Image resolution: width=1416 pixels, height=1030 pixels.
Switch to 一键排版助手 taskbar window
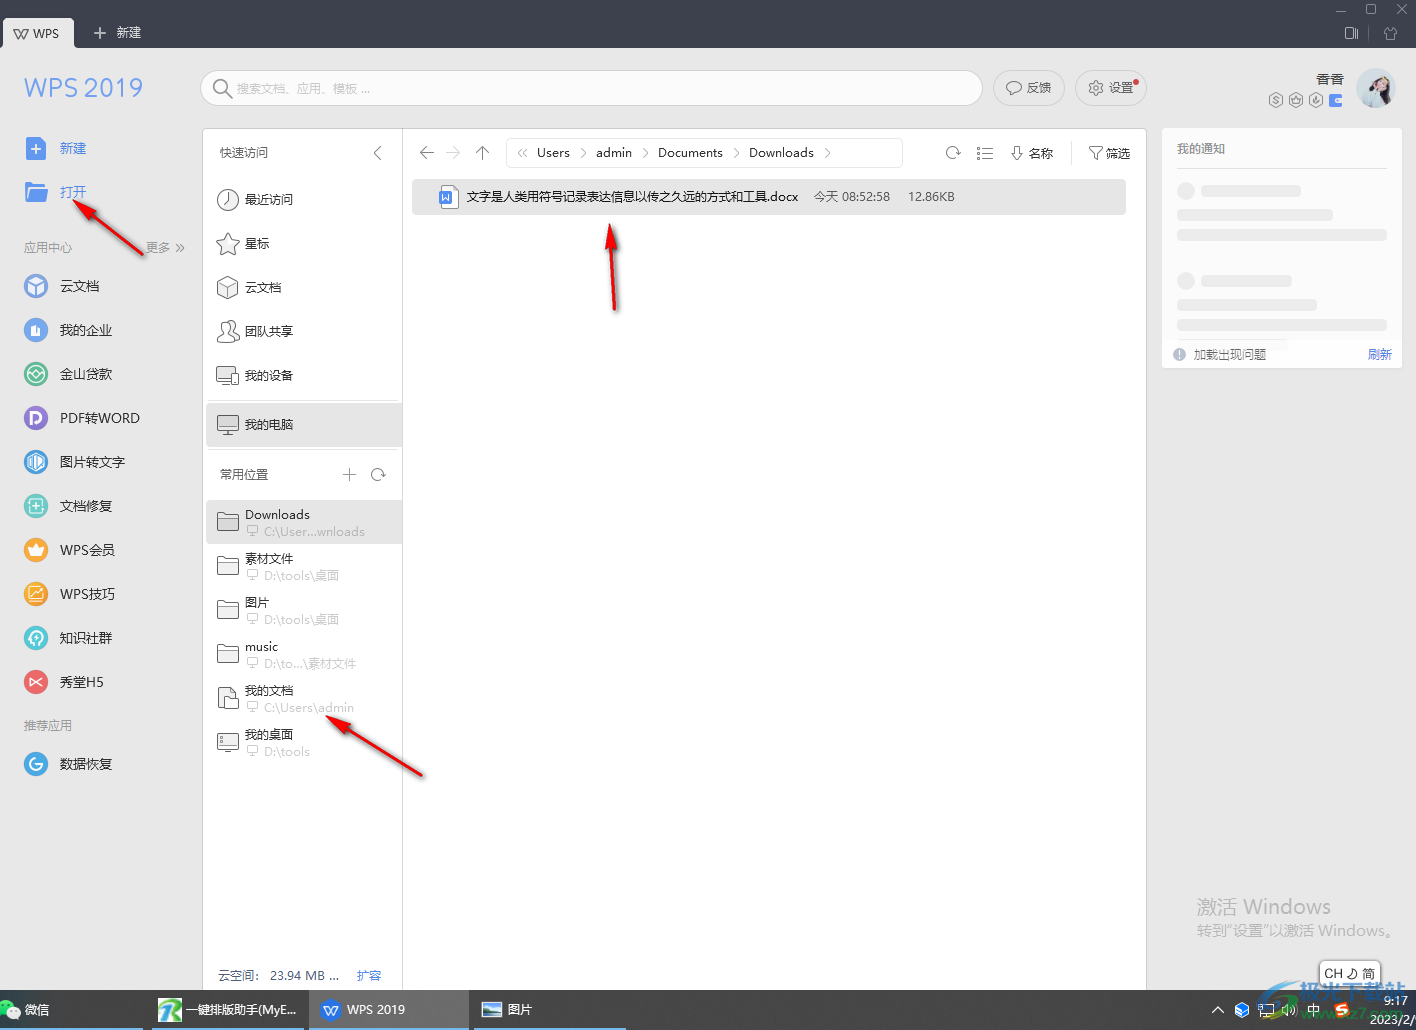point(229,1010)
